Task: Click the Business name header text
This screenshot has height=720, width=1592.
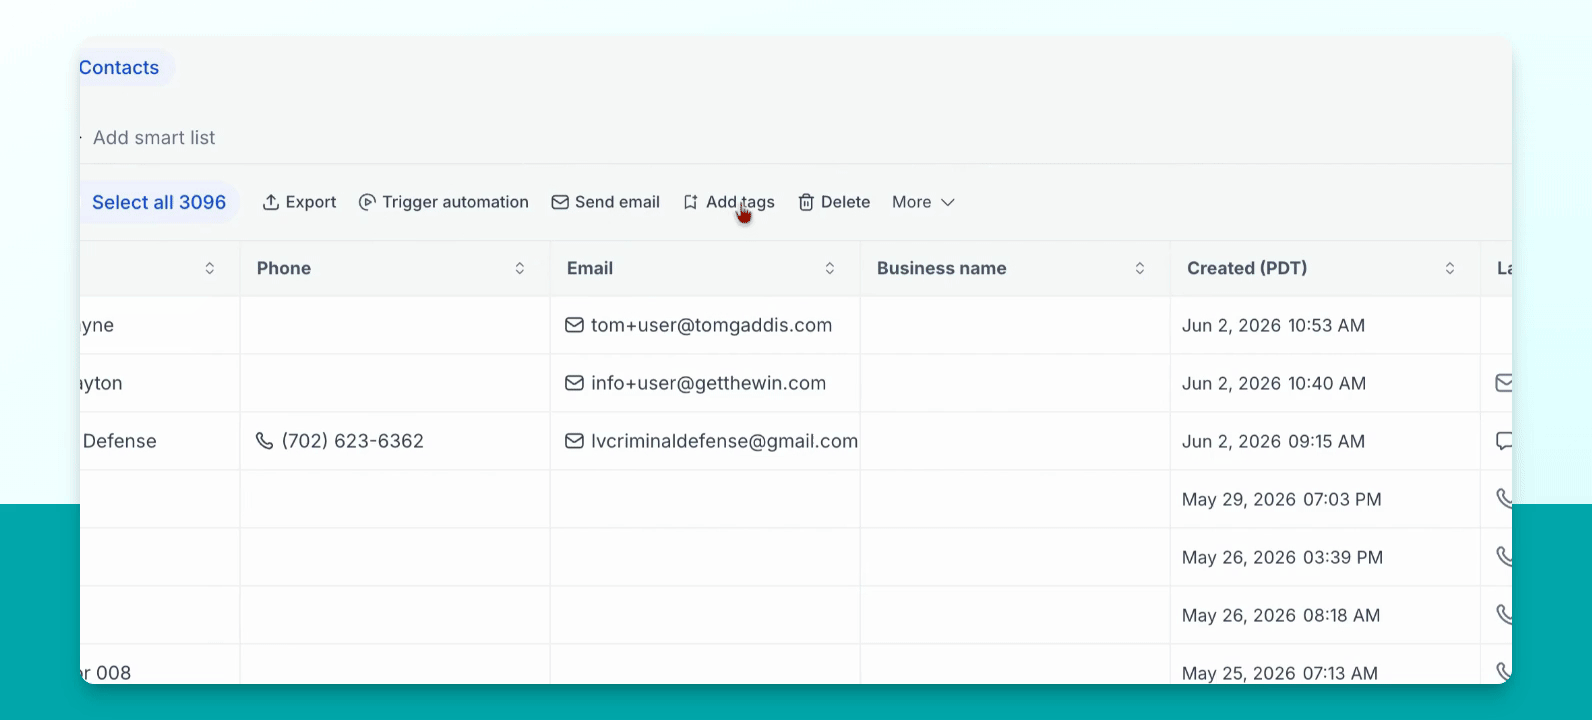Action: pos(942,268)
